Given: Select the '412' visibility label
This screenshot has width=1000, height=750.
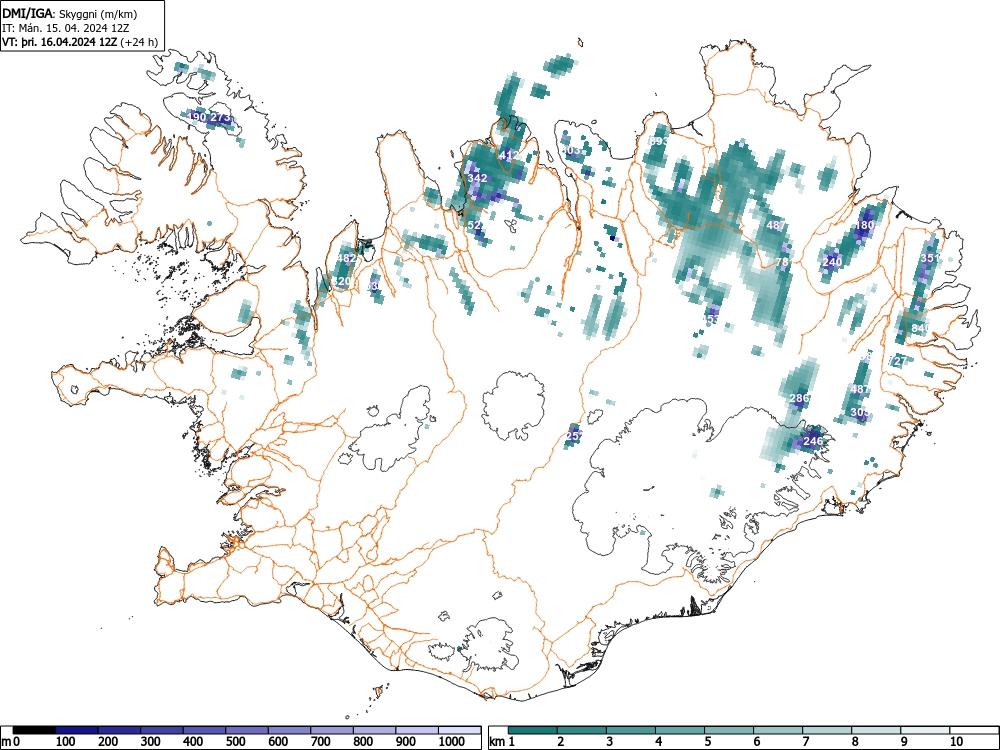Looking at the screenshot, I should (x=509, y=155).
